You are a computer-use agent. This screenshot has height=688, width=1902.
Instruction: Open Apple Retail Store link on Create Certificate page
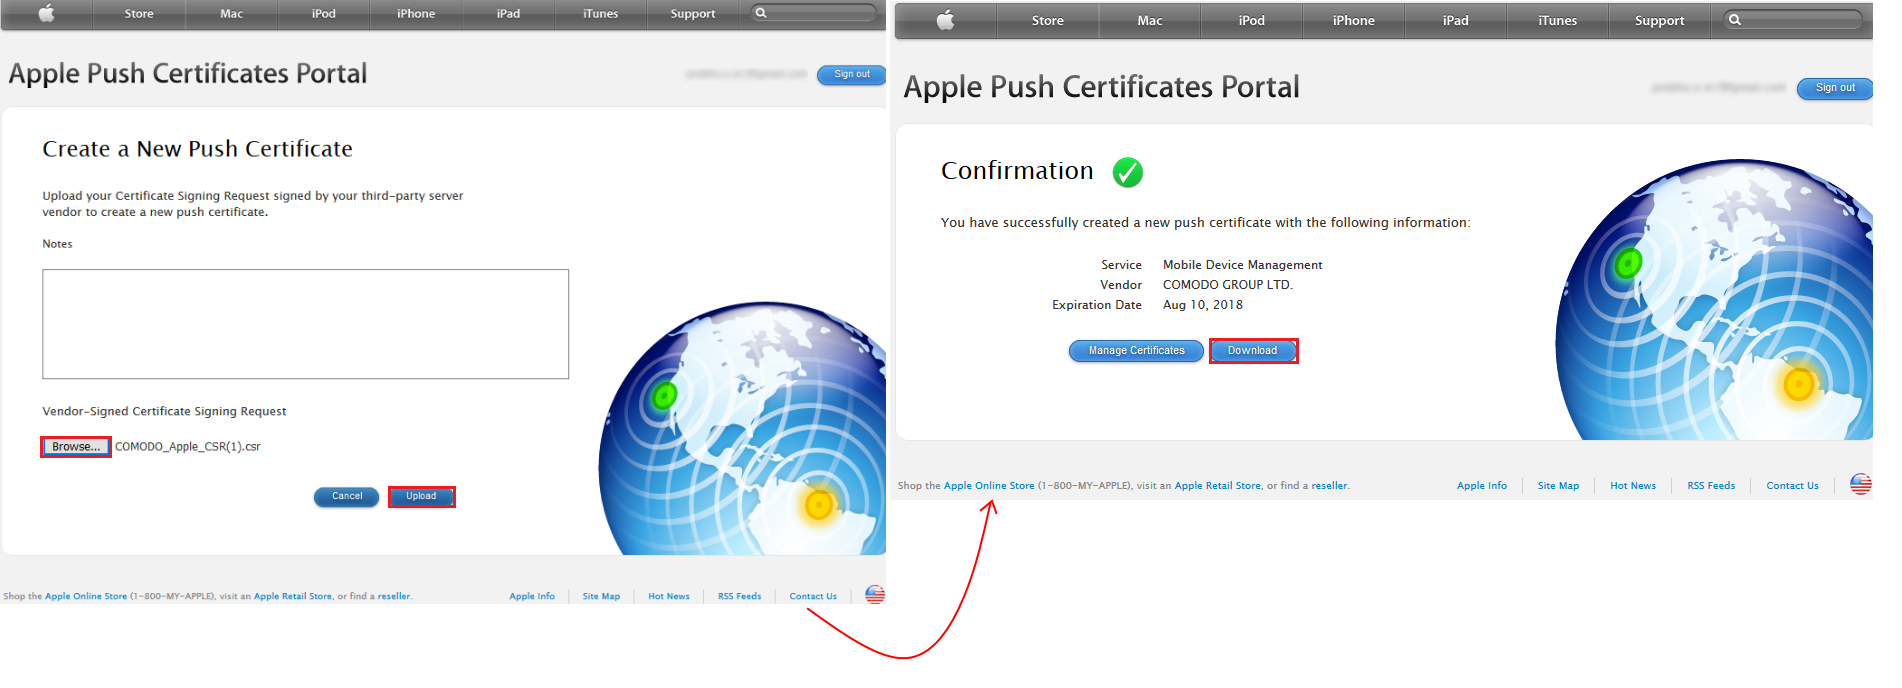[x=293, y=597]
